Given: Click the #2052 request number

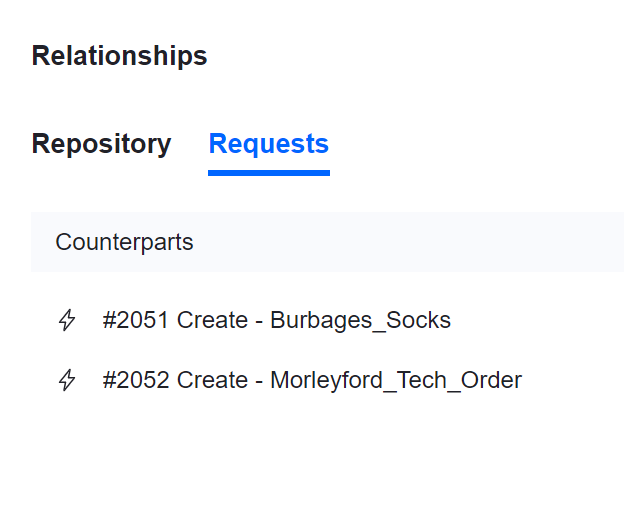Looking at the screenshot, I should click(136, 381).
